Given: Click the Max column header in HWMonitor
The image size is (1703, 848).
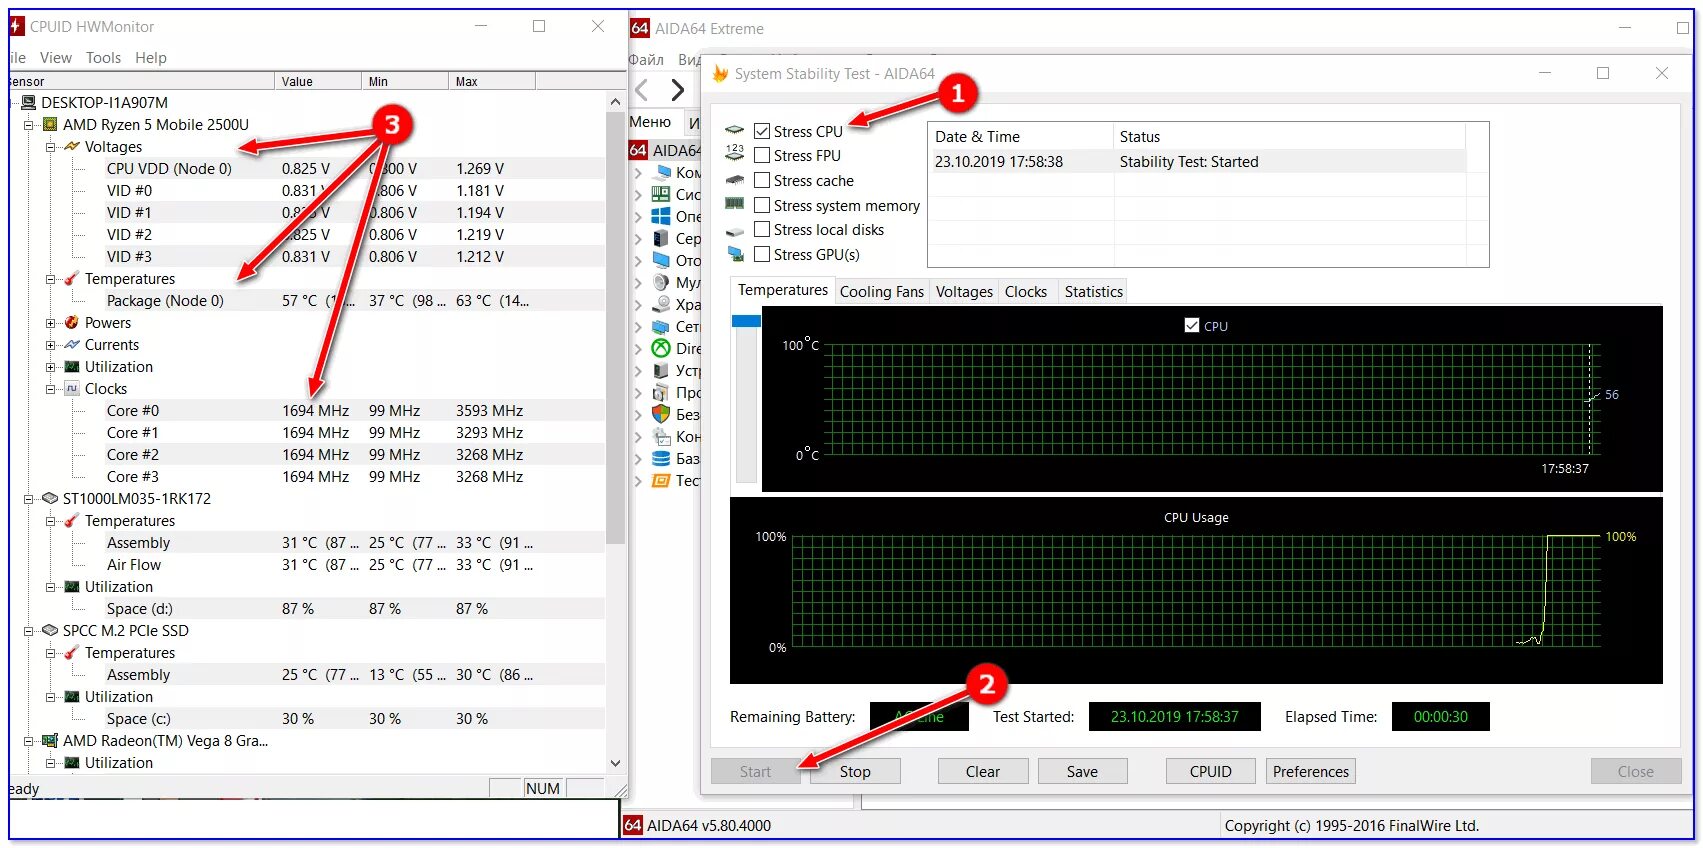Looking at the screenshot, I should click(491, 82).
